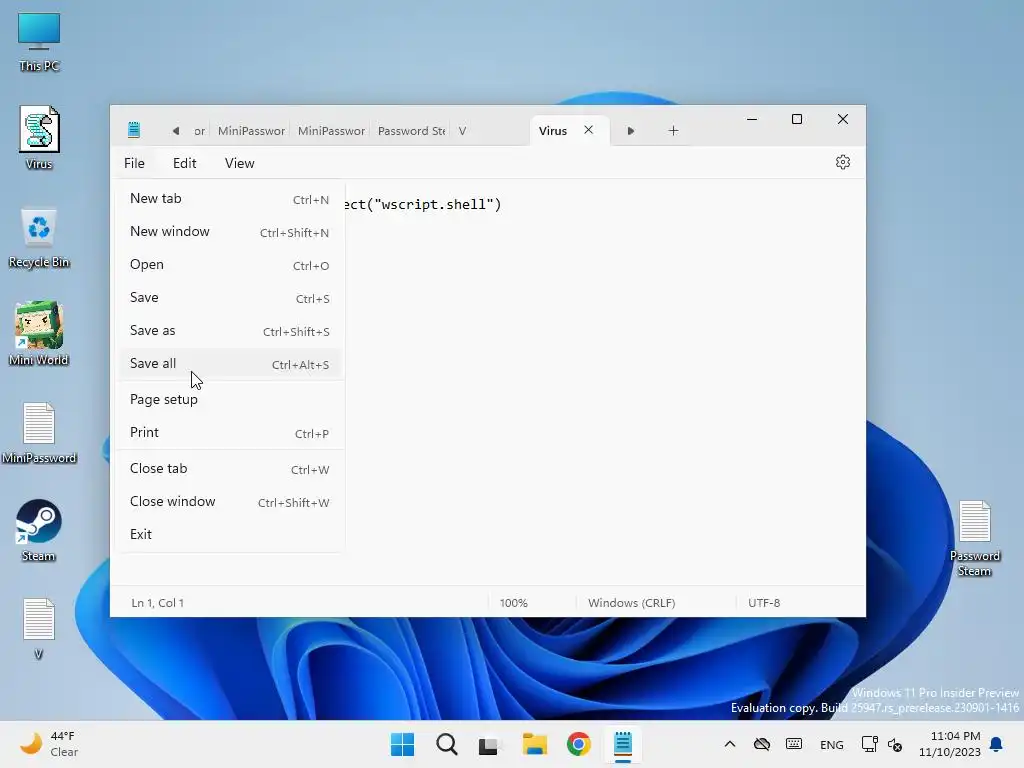Choose New window from File menu

point(231,232)
